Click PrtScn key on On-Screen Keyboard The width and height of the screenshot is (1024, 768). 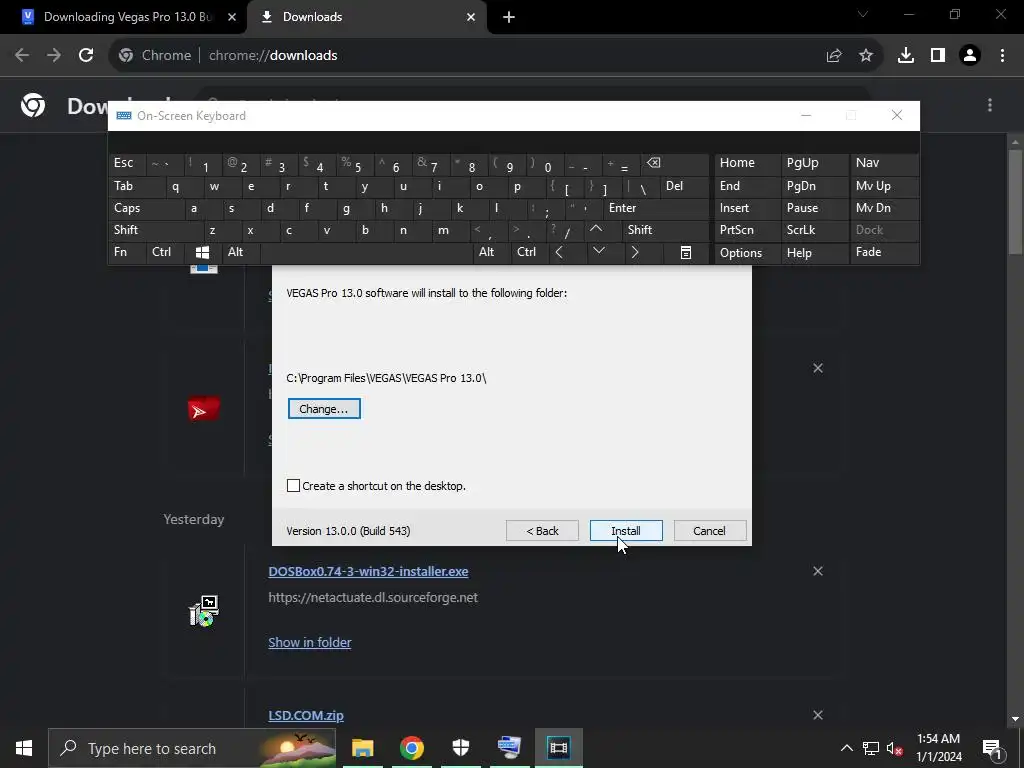(x=747, y=230)
